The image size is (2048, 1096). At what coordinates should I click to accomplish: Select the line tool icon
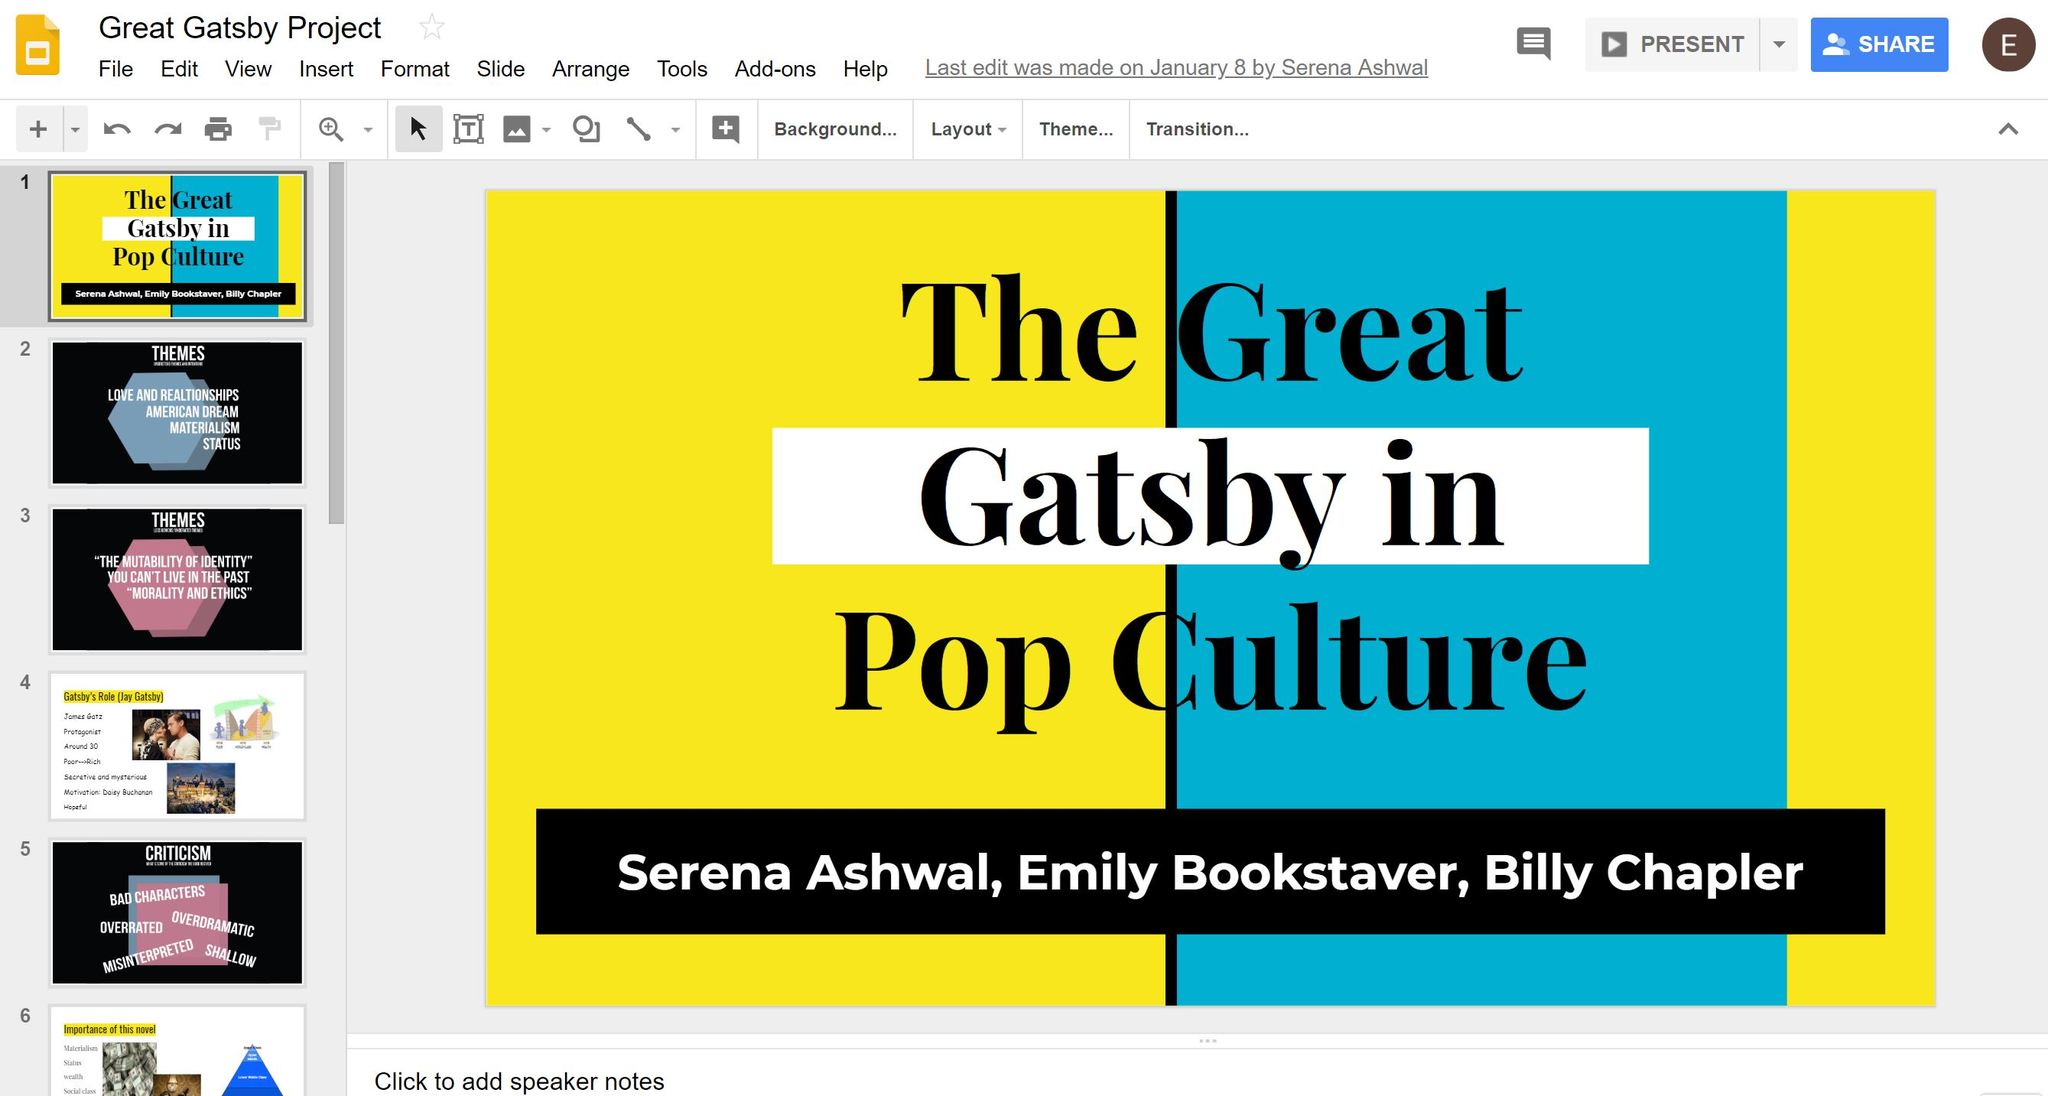638,129
